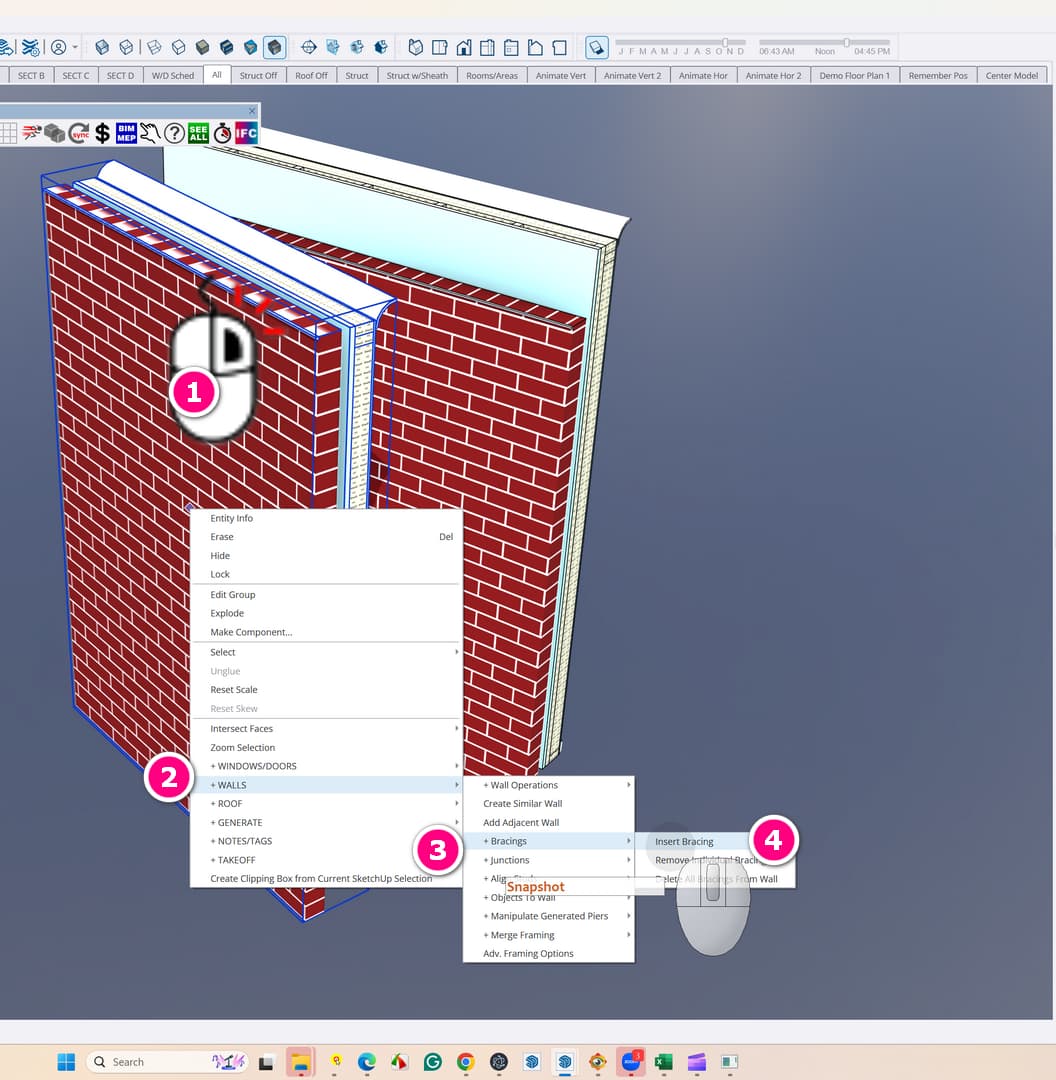Click the red sync arrow icon

79,132
